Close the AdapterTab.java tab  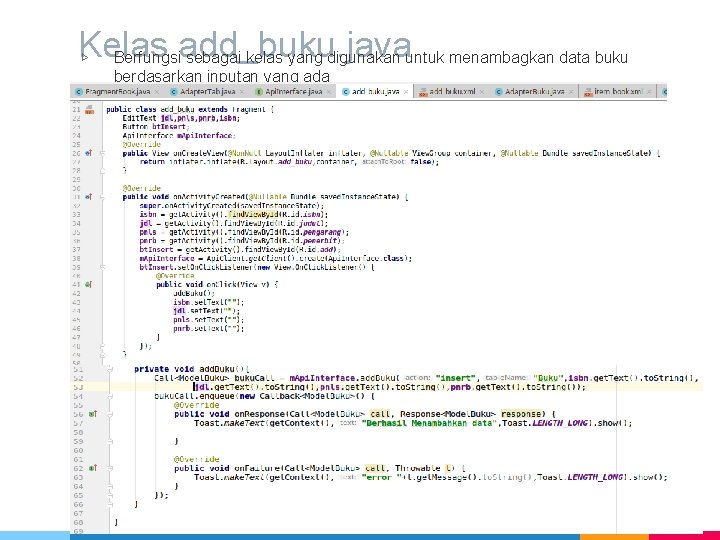tap(242, 92)
